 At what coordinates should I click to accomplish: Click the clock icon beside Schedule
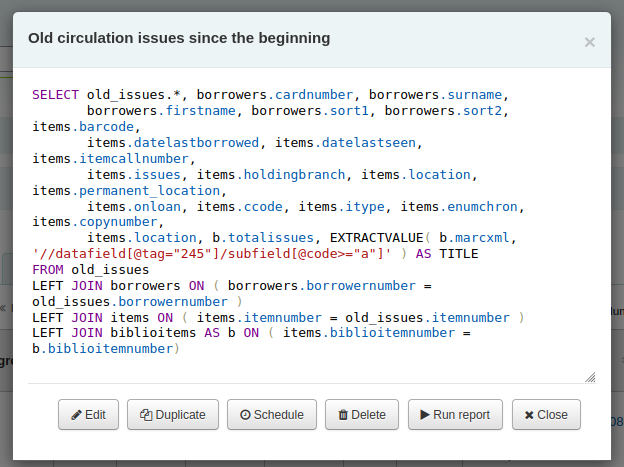tap(245, 415)
